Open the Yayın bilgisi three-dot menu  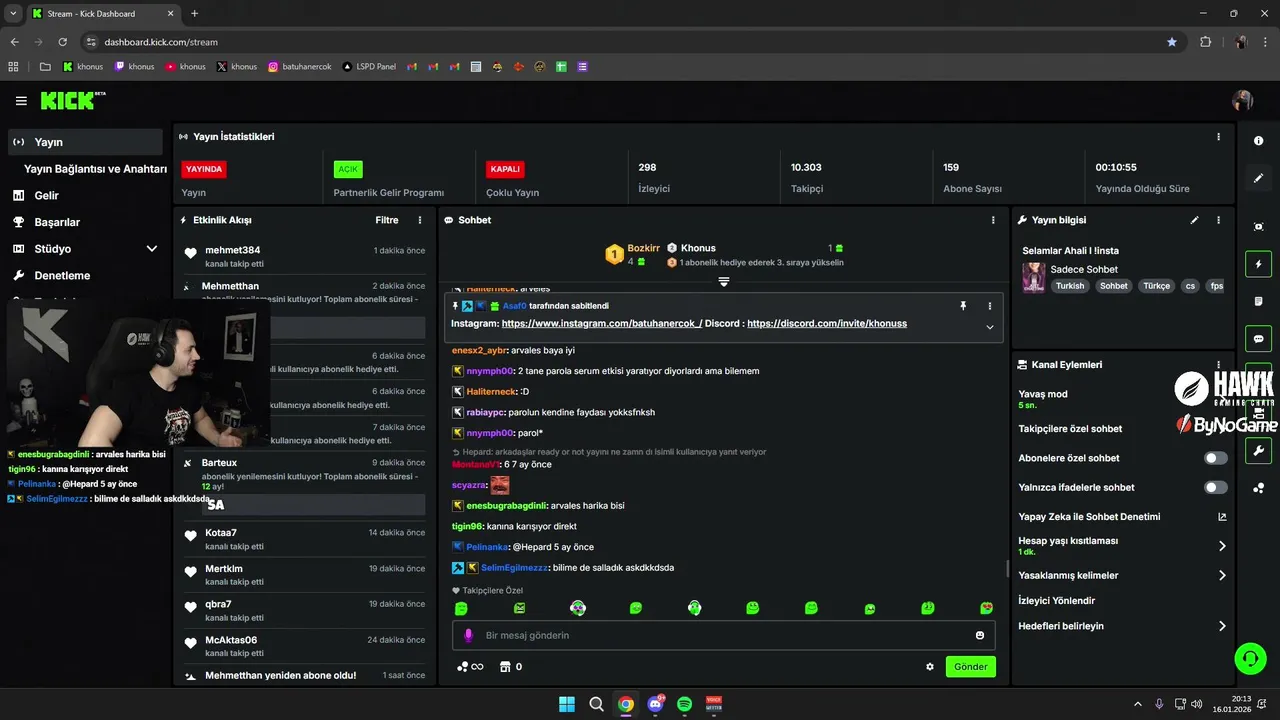coord(1218,220)
